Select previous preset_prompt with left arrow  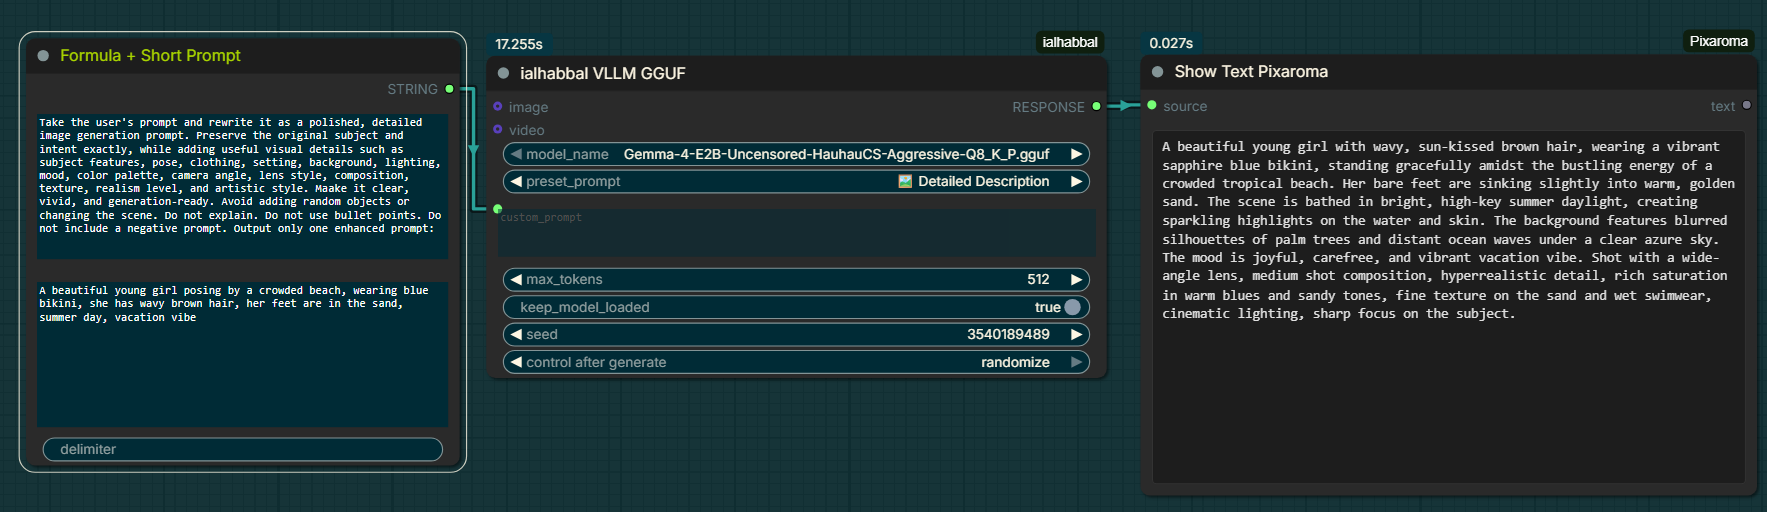(516, 181)
